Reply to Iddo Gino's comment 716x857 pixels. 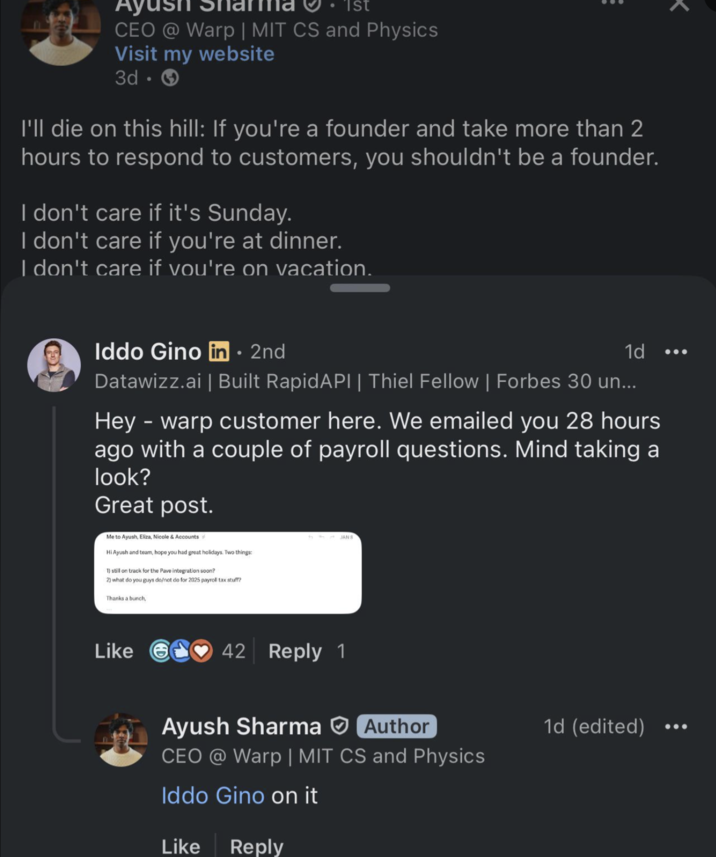[294, 650]
